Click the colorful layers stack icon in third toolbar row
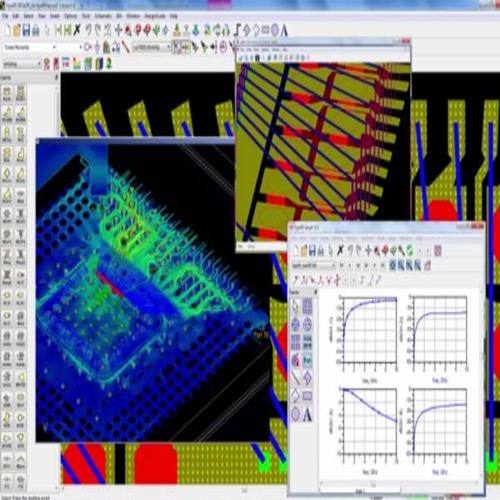The image size is (500, 500). pyautogui.click(x=99, y=63)
